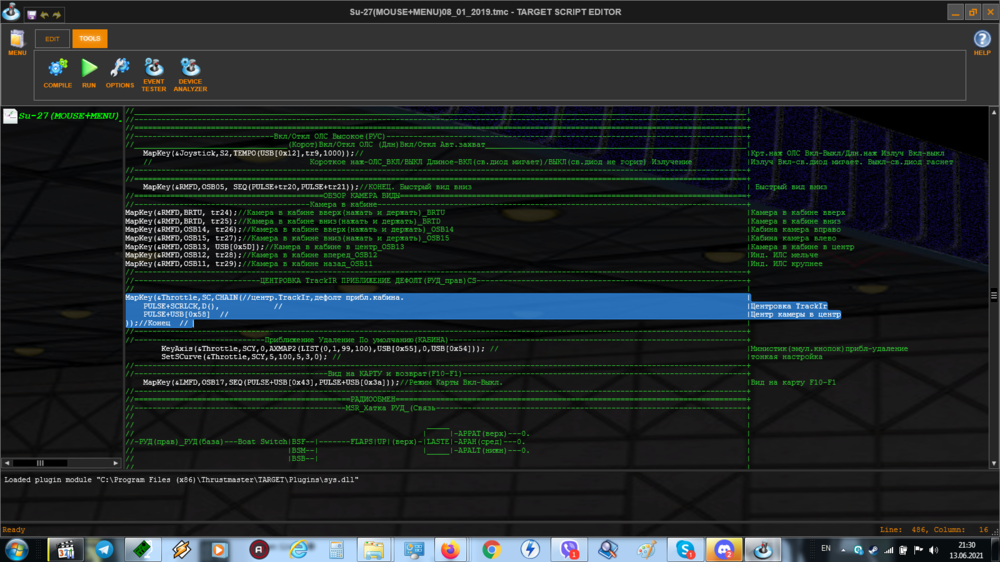The height and width of the screenshot is (562, 1000).
Task: Click the MapKey(&RMFD,OSB12 line
Action: pyautogui.click(x=251, y=255)
